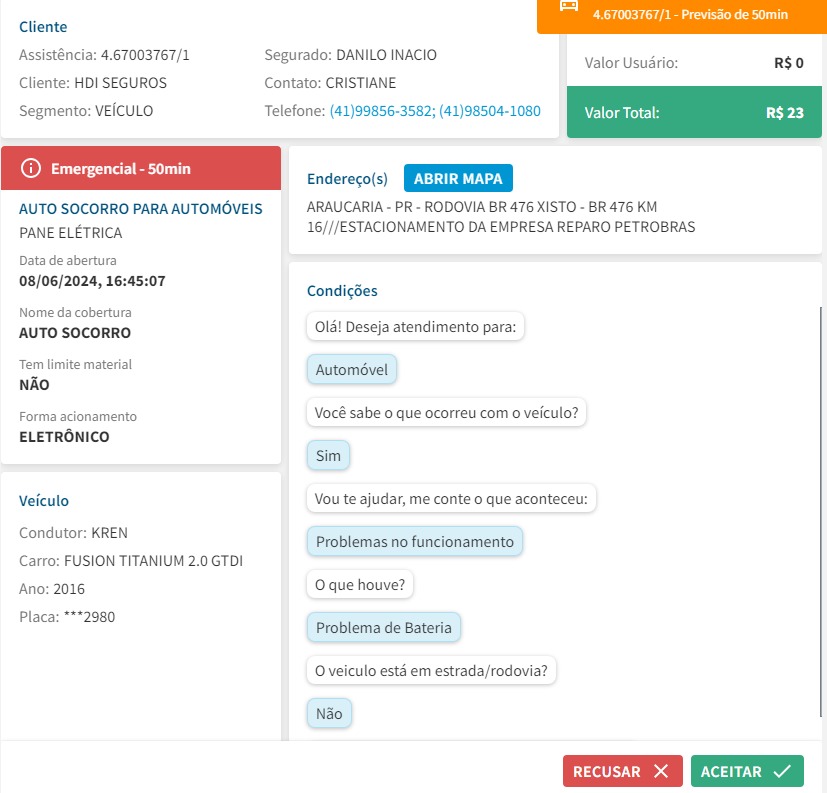The width and height of the screenshot is (827, 793).
Task: Open the map with Abrir Mapa
Action: (x=458, y=179)
